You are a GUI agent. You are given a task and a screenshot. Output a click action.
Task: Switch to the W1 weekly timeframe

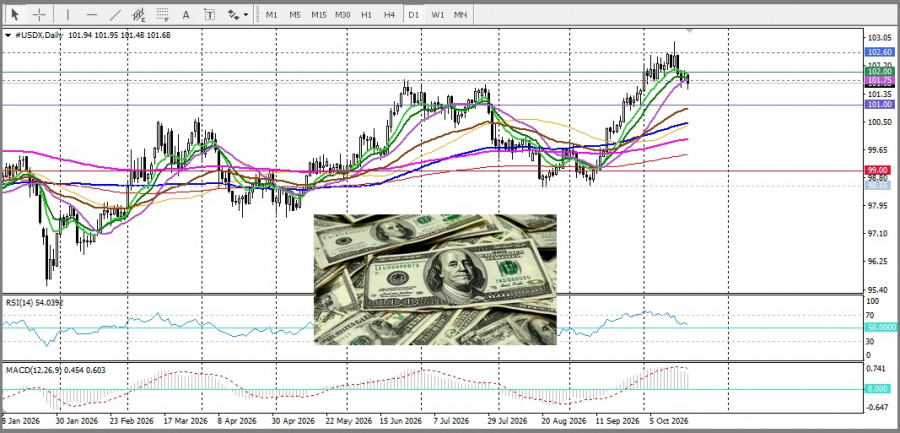438,15
